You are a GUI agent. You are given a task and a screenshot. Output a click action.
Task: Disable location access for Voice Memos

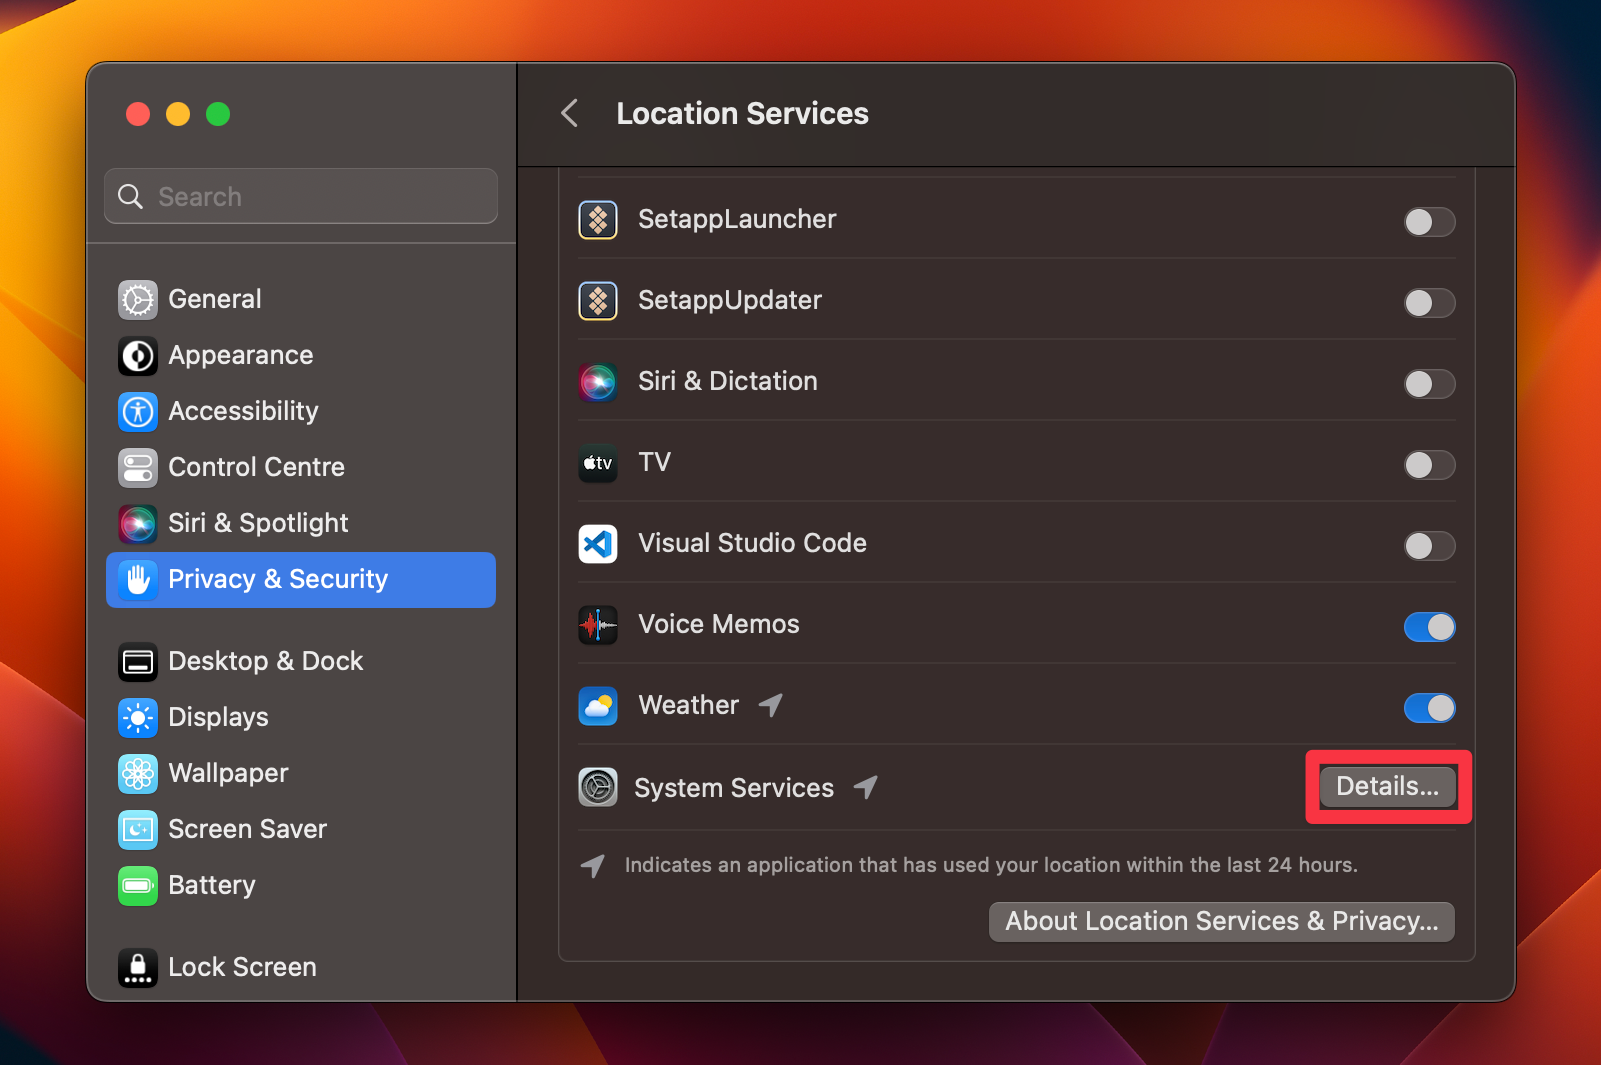click(1429, 627)
